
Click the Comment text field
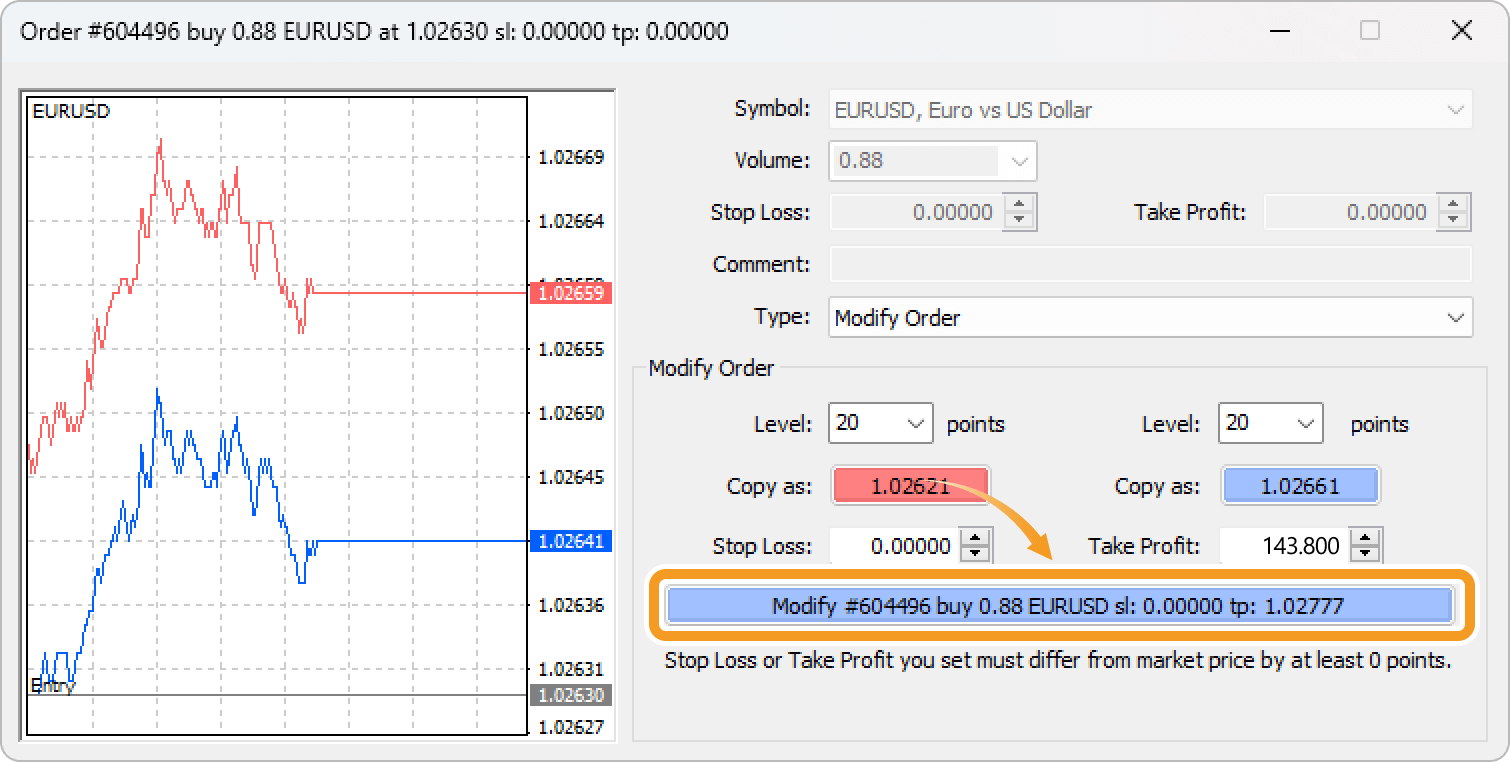coord(1150,265)
